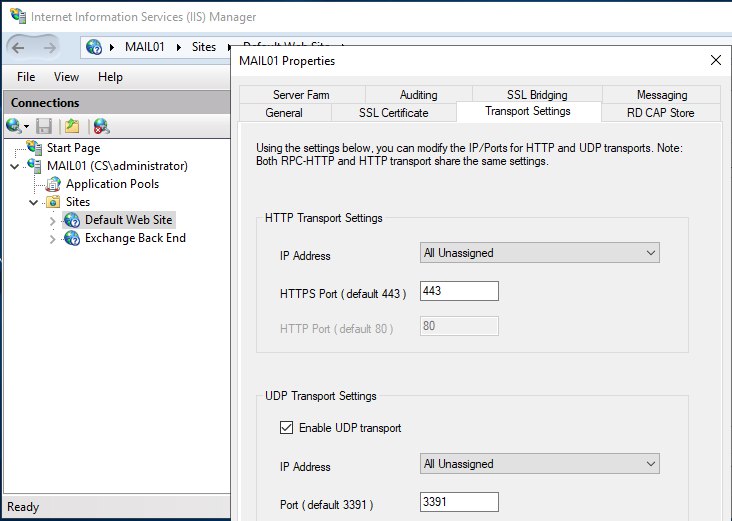Click the disabled HTTP Port field
The width and height of the screenshot is (732, 521).
[x=459, y=326]
